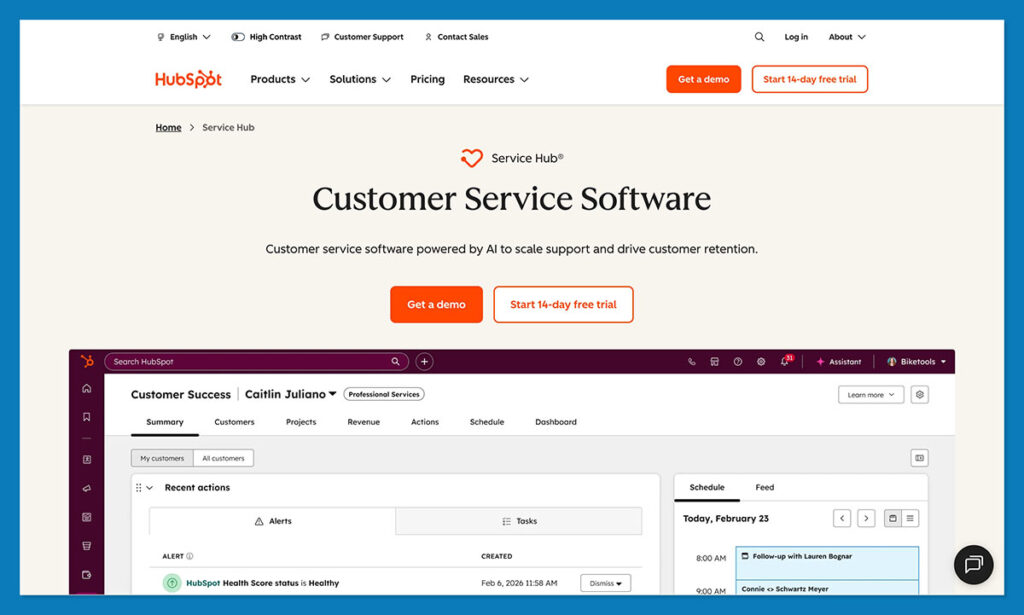Open the Learn more dropdown
The height and width of the screenshot is (615, 1024).
point(871,394)
